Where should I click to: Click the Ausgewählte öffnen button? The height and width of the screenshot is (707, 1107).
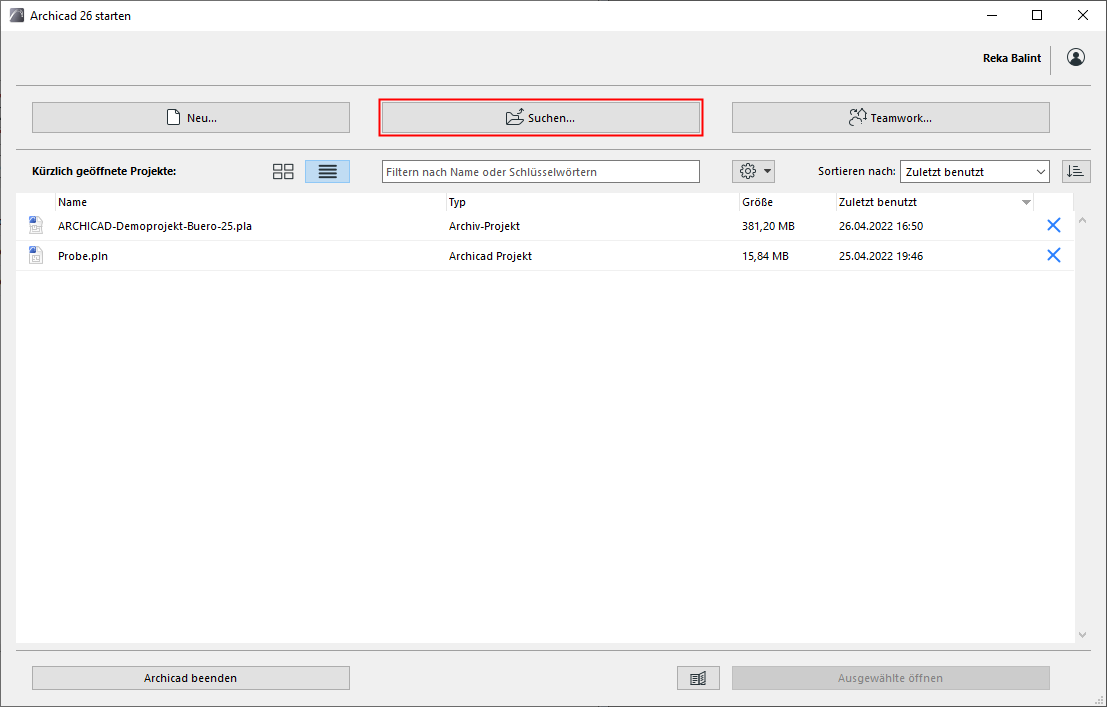click(890, 678)
